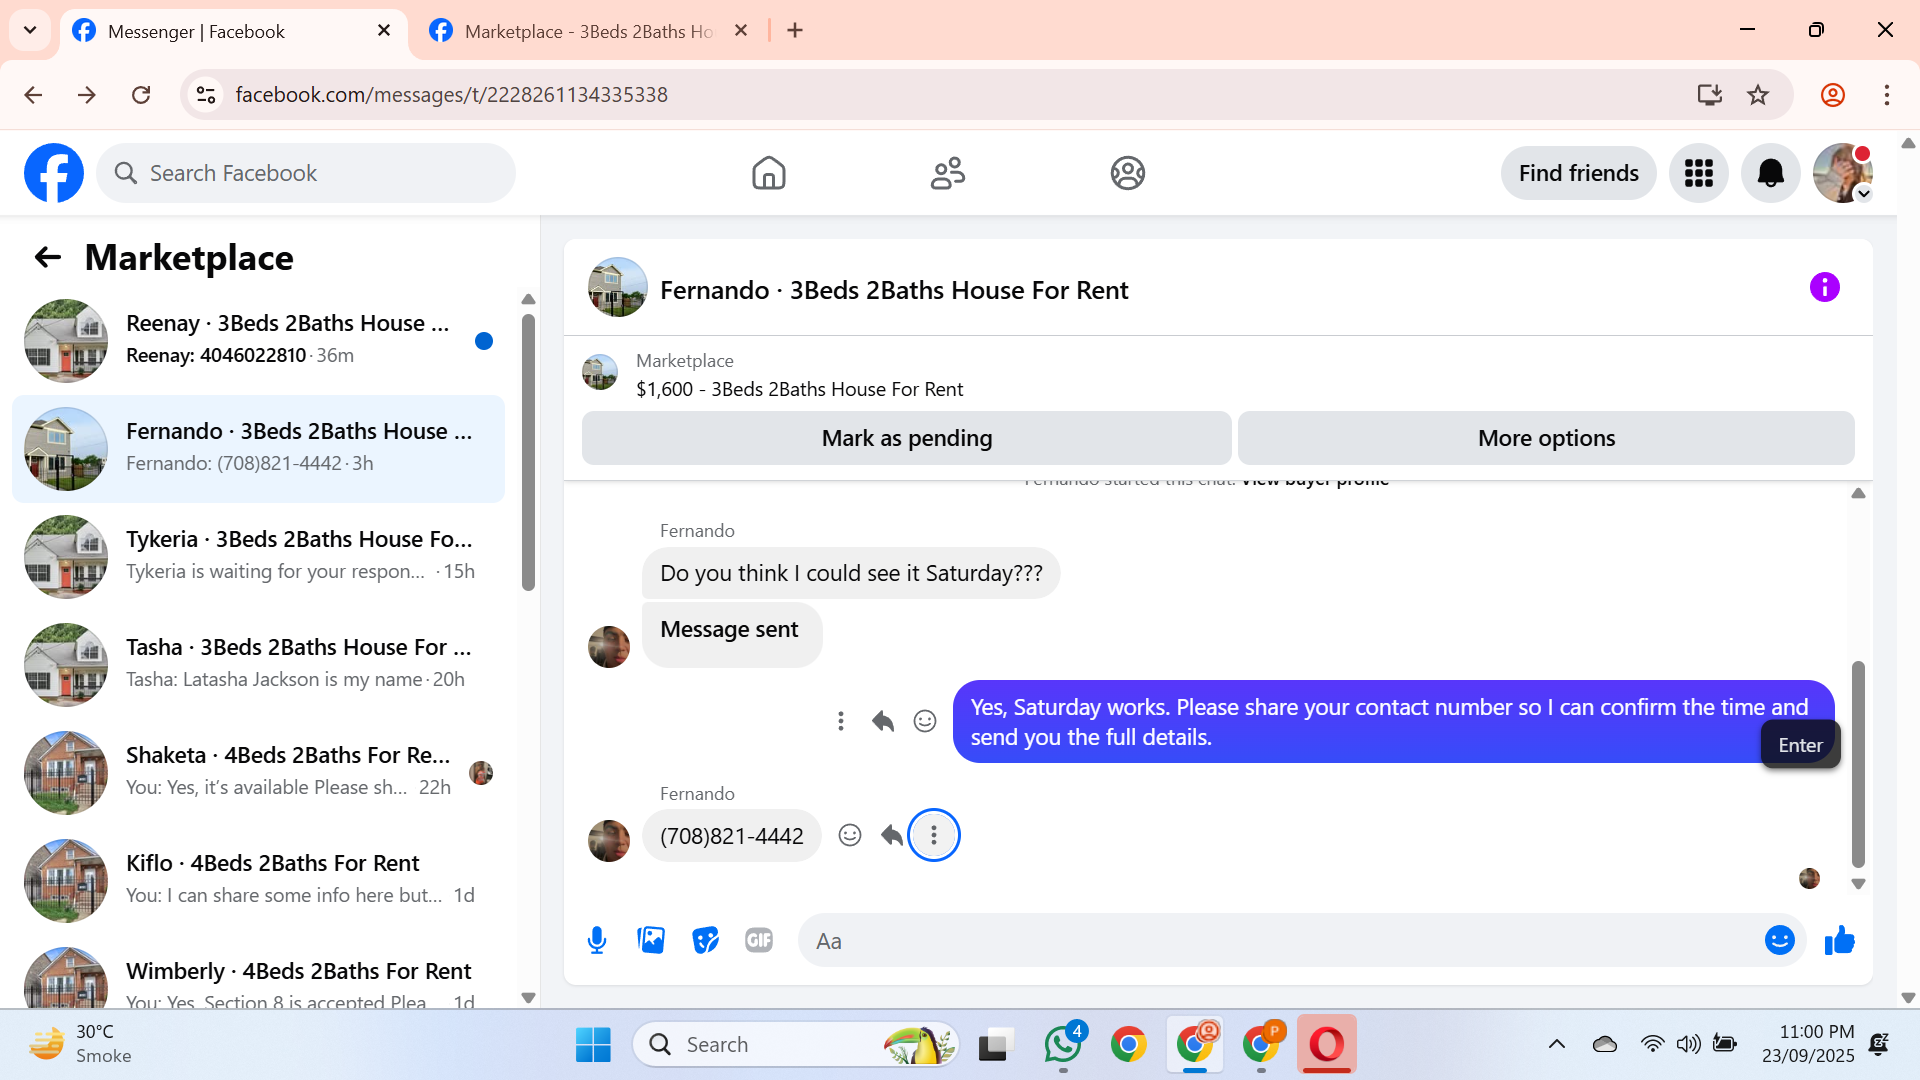The width and height of the screenshot is (1920, 1080).
Task: Reply to the phone number message
Action: pos(891,835)
